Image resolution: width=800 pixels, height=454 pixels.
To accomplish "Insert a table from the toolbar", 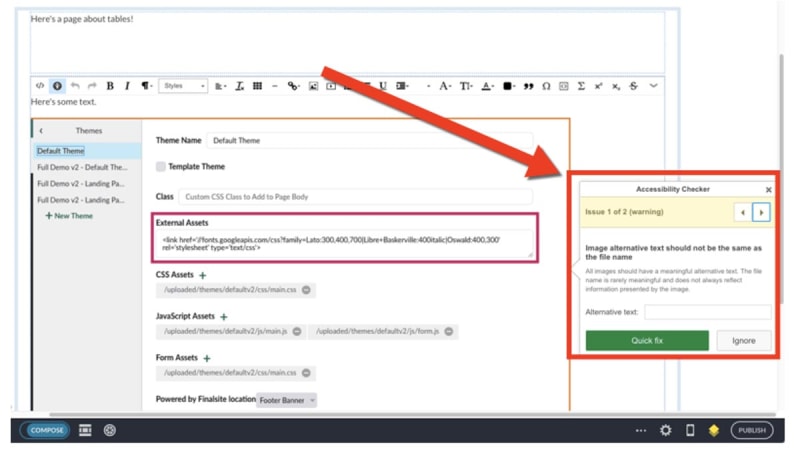I will click(257, 86).
